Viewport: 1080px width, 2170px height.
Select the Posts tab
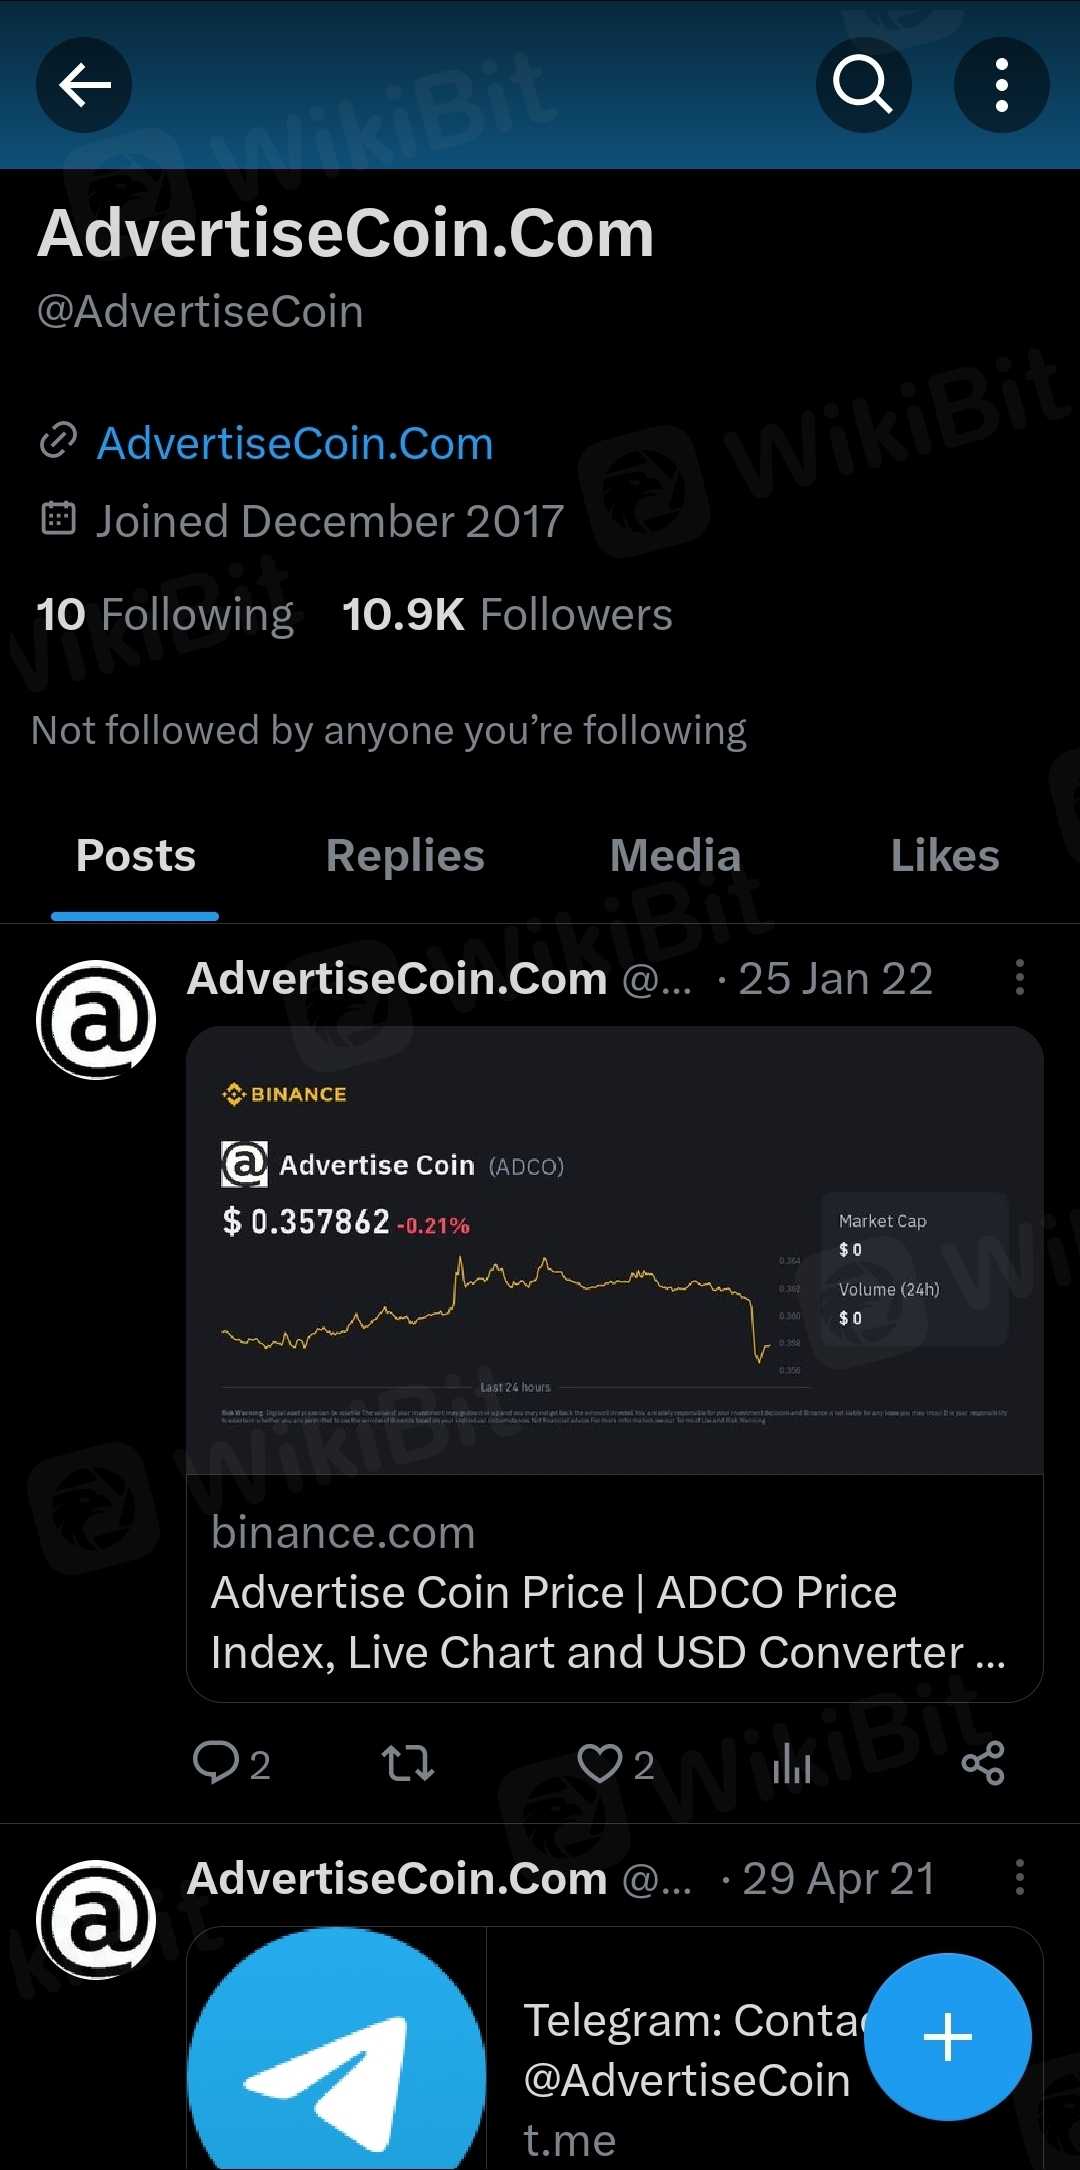click(x=136, y=856)
